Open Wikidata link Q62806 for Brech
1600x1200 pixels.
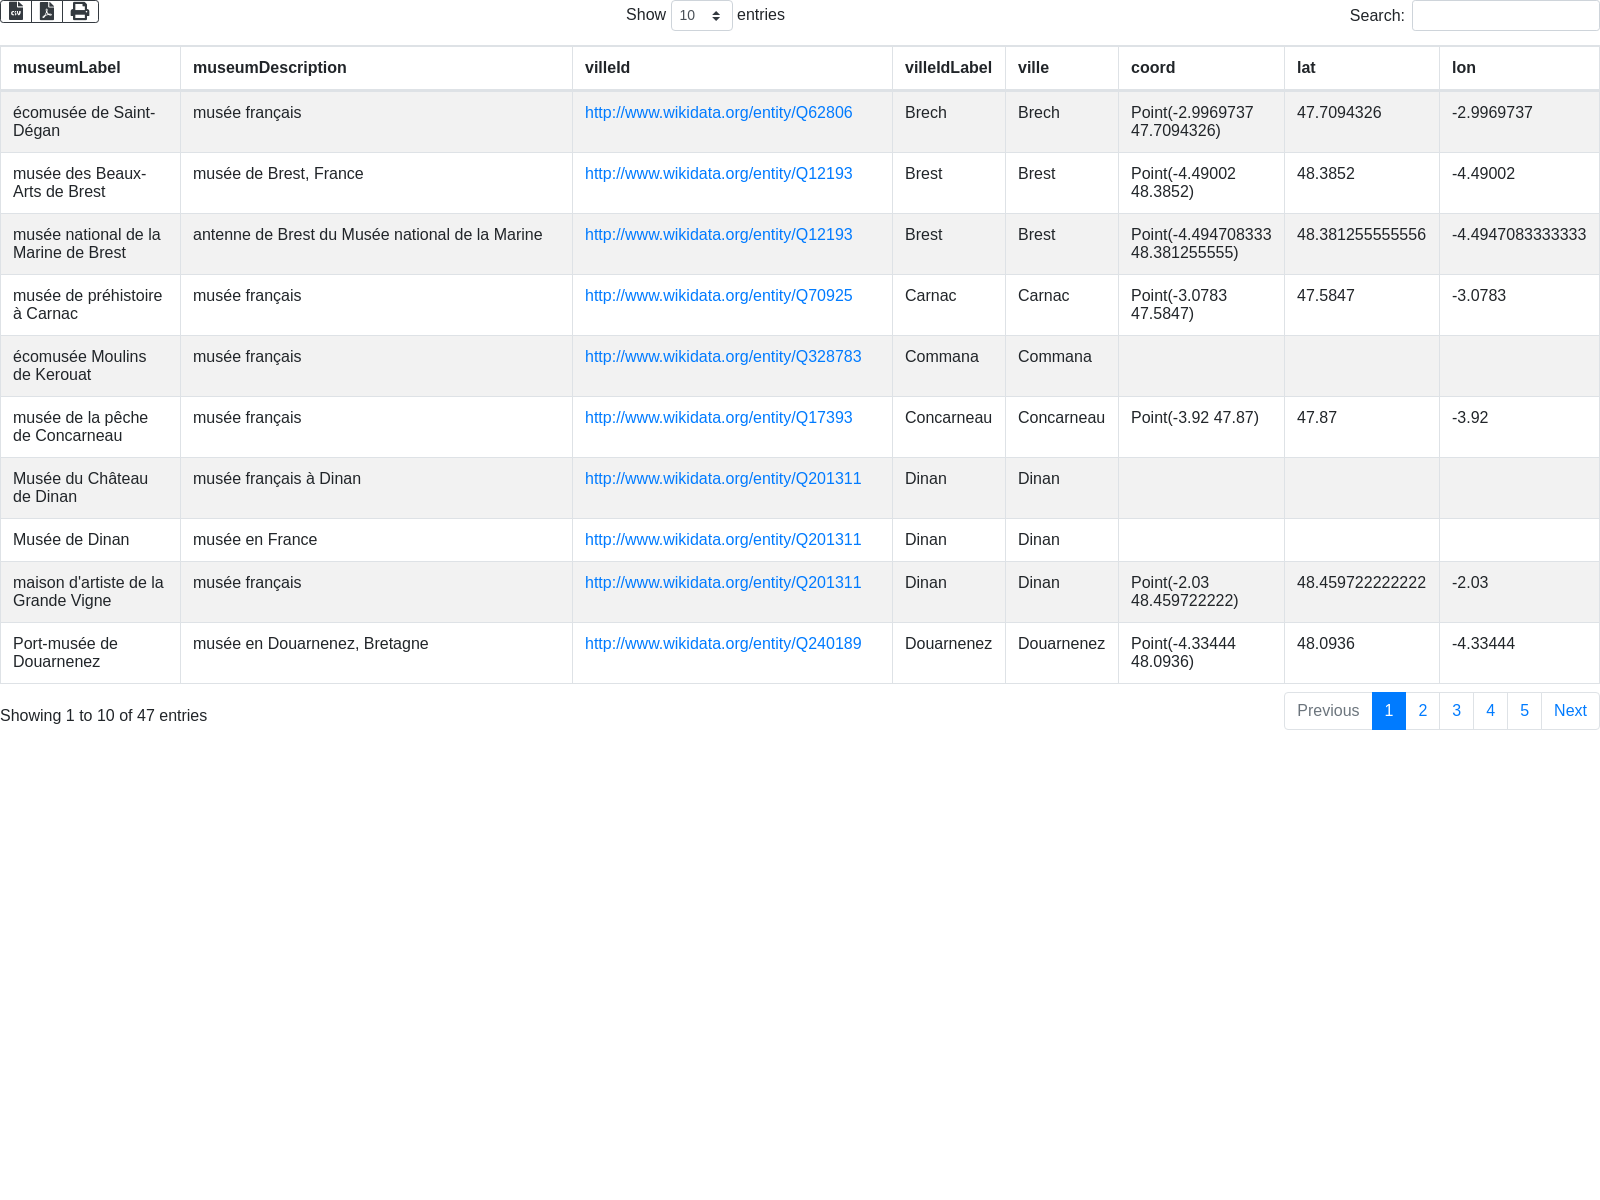click(718, 113)
